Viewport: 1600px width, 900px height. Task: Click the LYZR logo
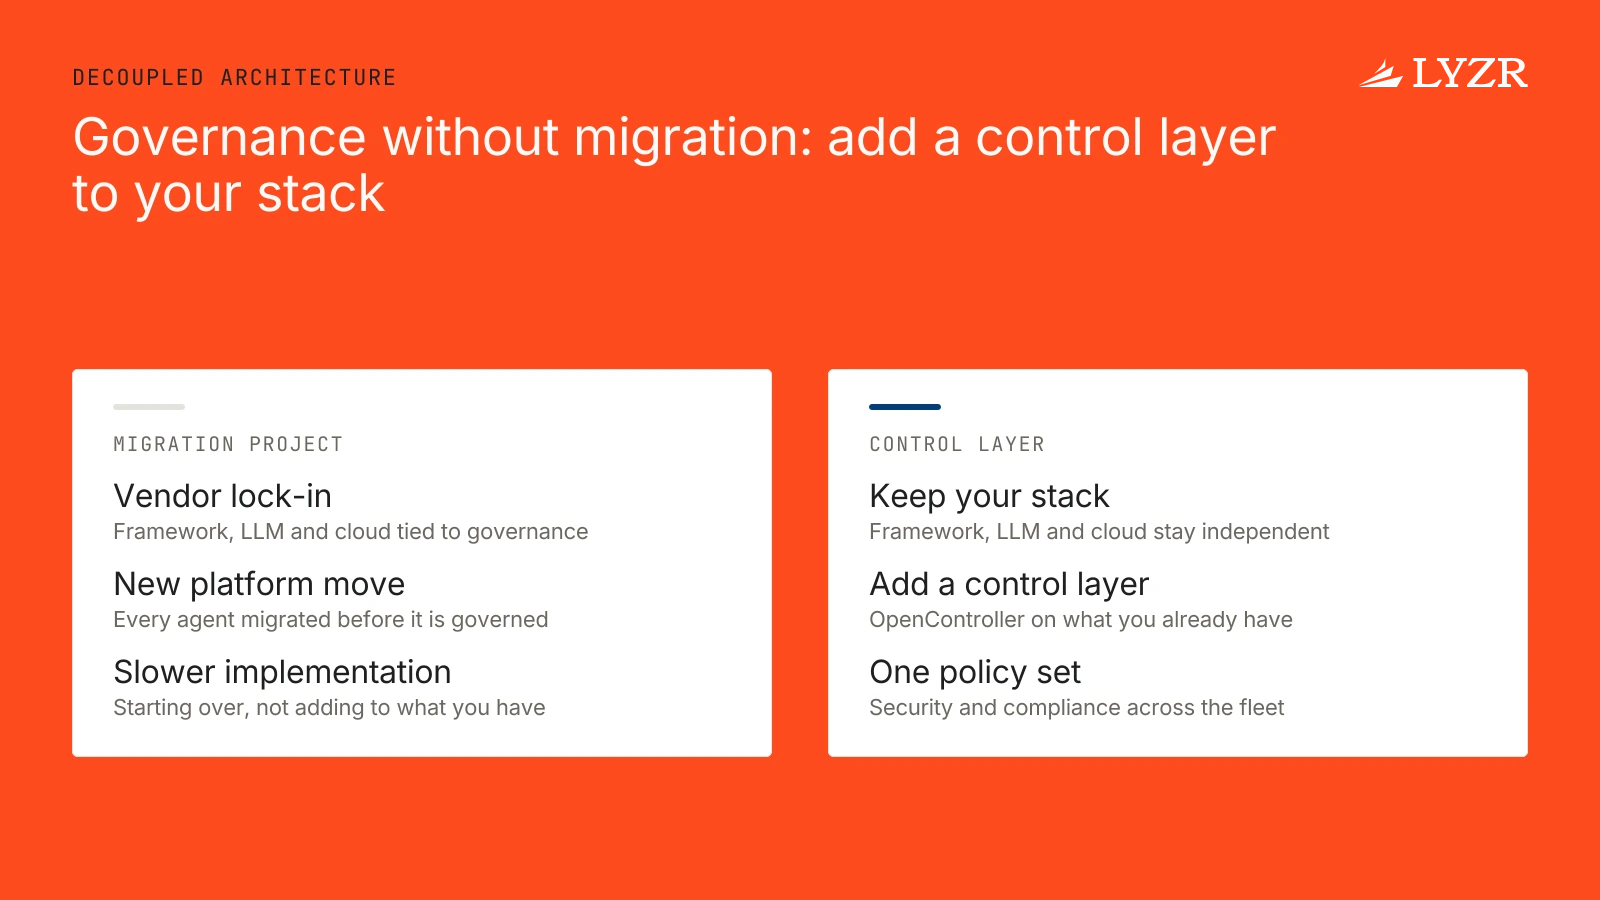click(1443, 73)
